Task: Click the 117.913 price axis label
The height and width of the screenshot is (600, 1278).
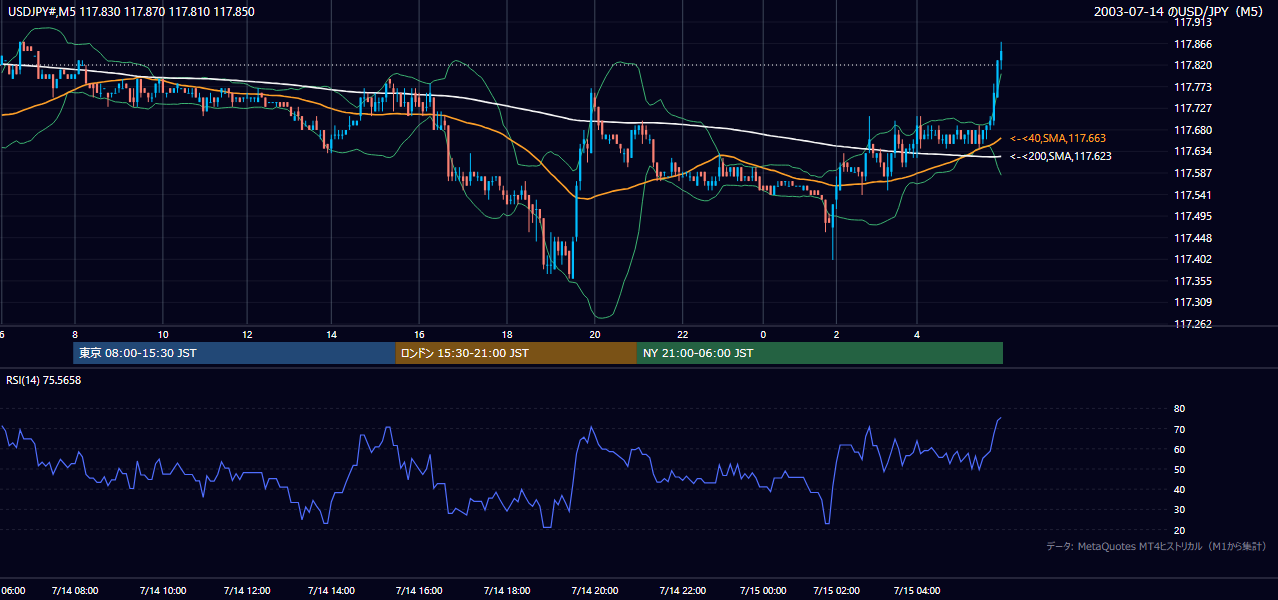Action: tap(1193, 23)
